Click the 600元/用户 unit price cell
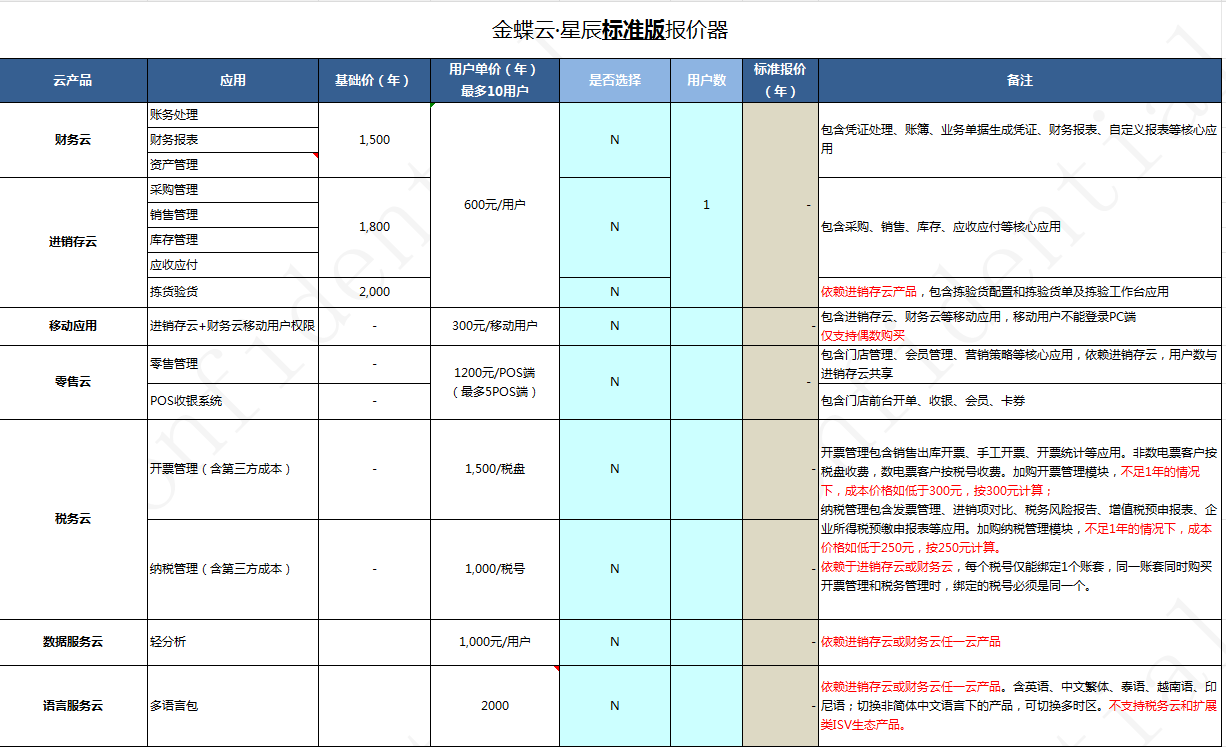This screenshot has width=1226, height=747. [x=495, y=204]
